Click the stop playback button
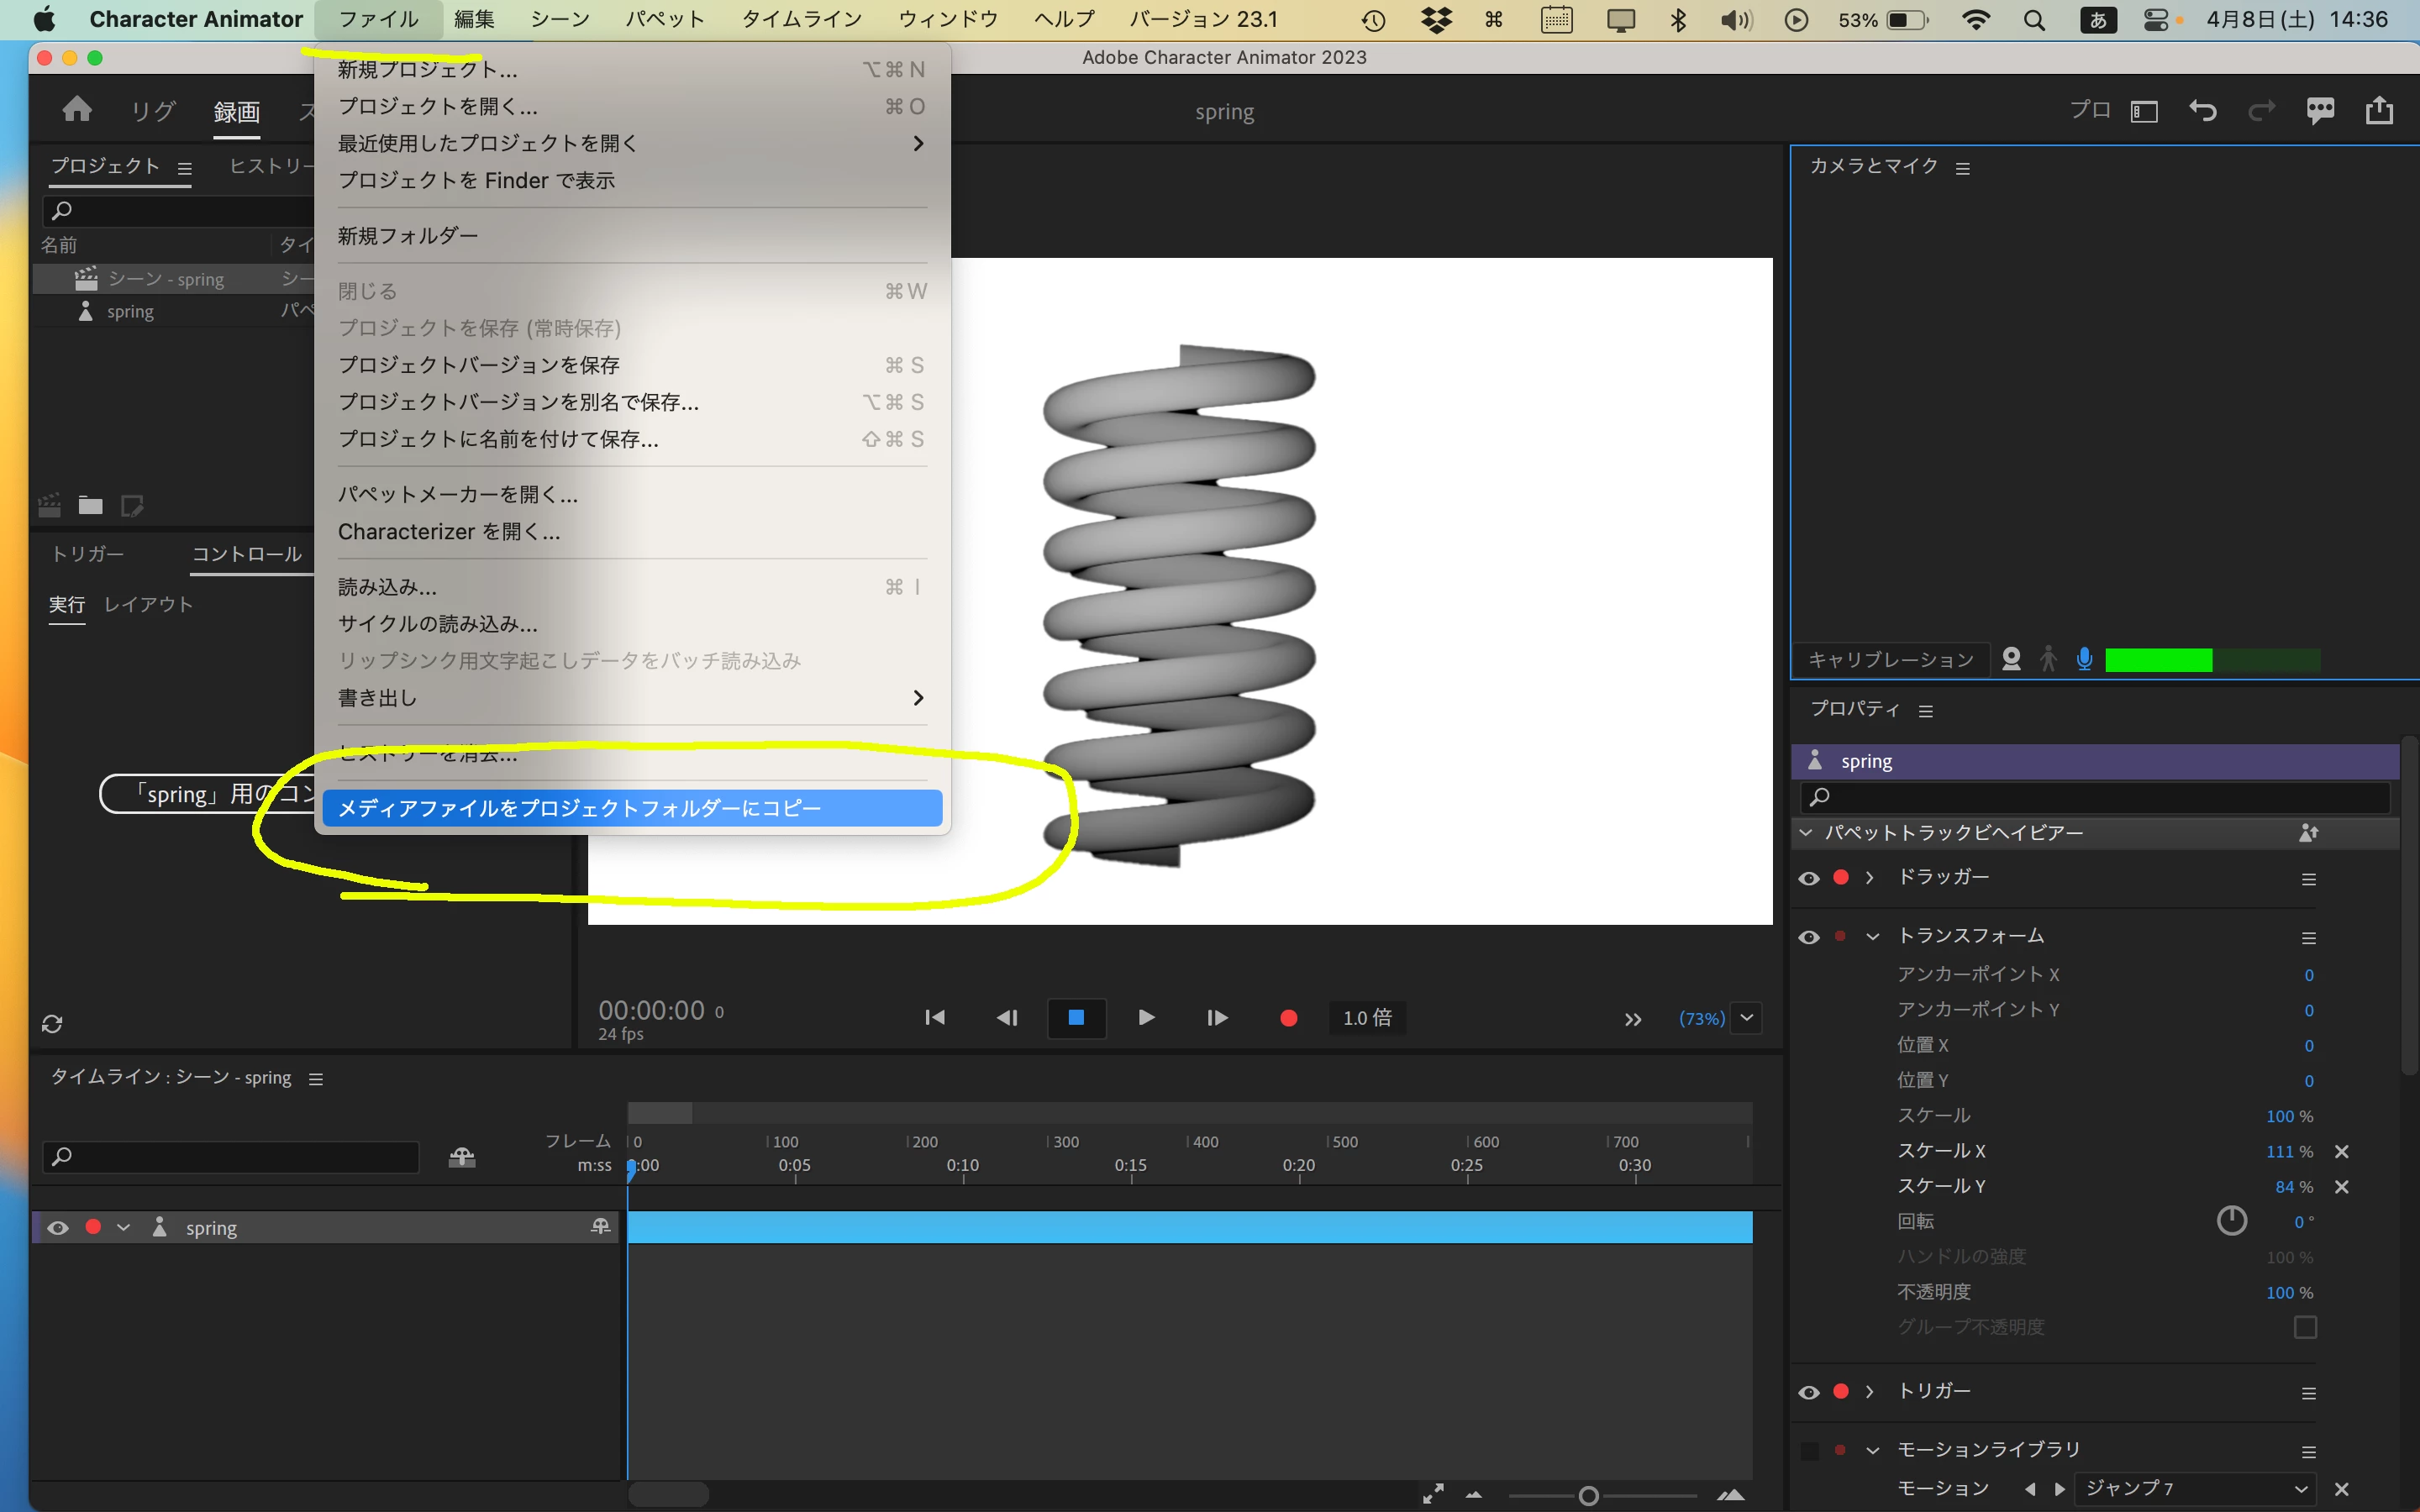The height and width of the screenshot is (1512, 2420). click(x=1076, y=1018)
